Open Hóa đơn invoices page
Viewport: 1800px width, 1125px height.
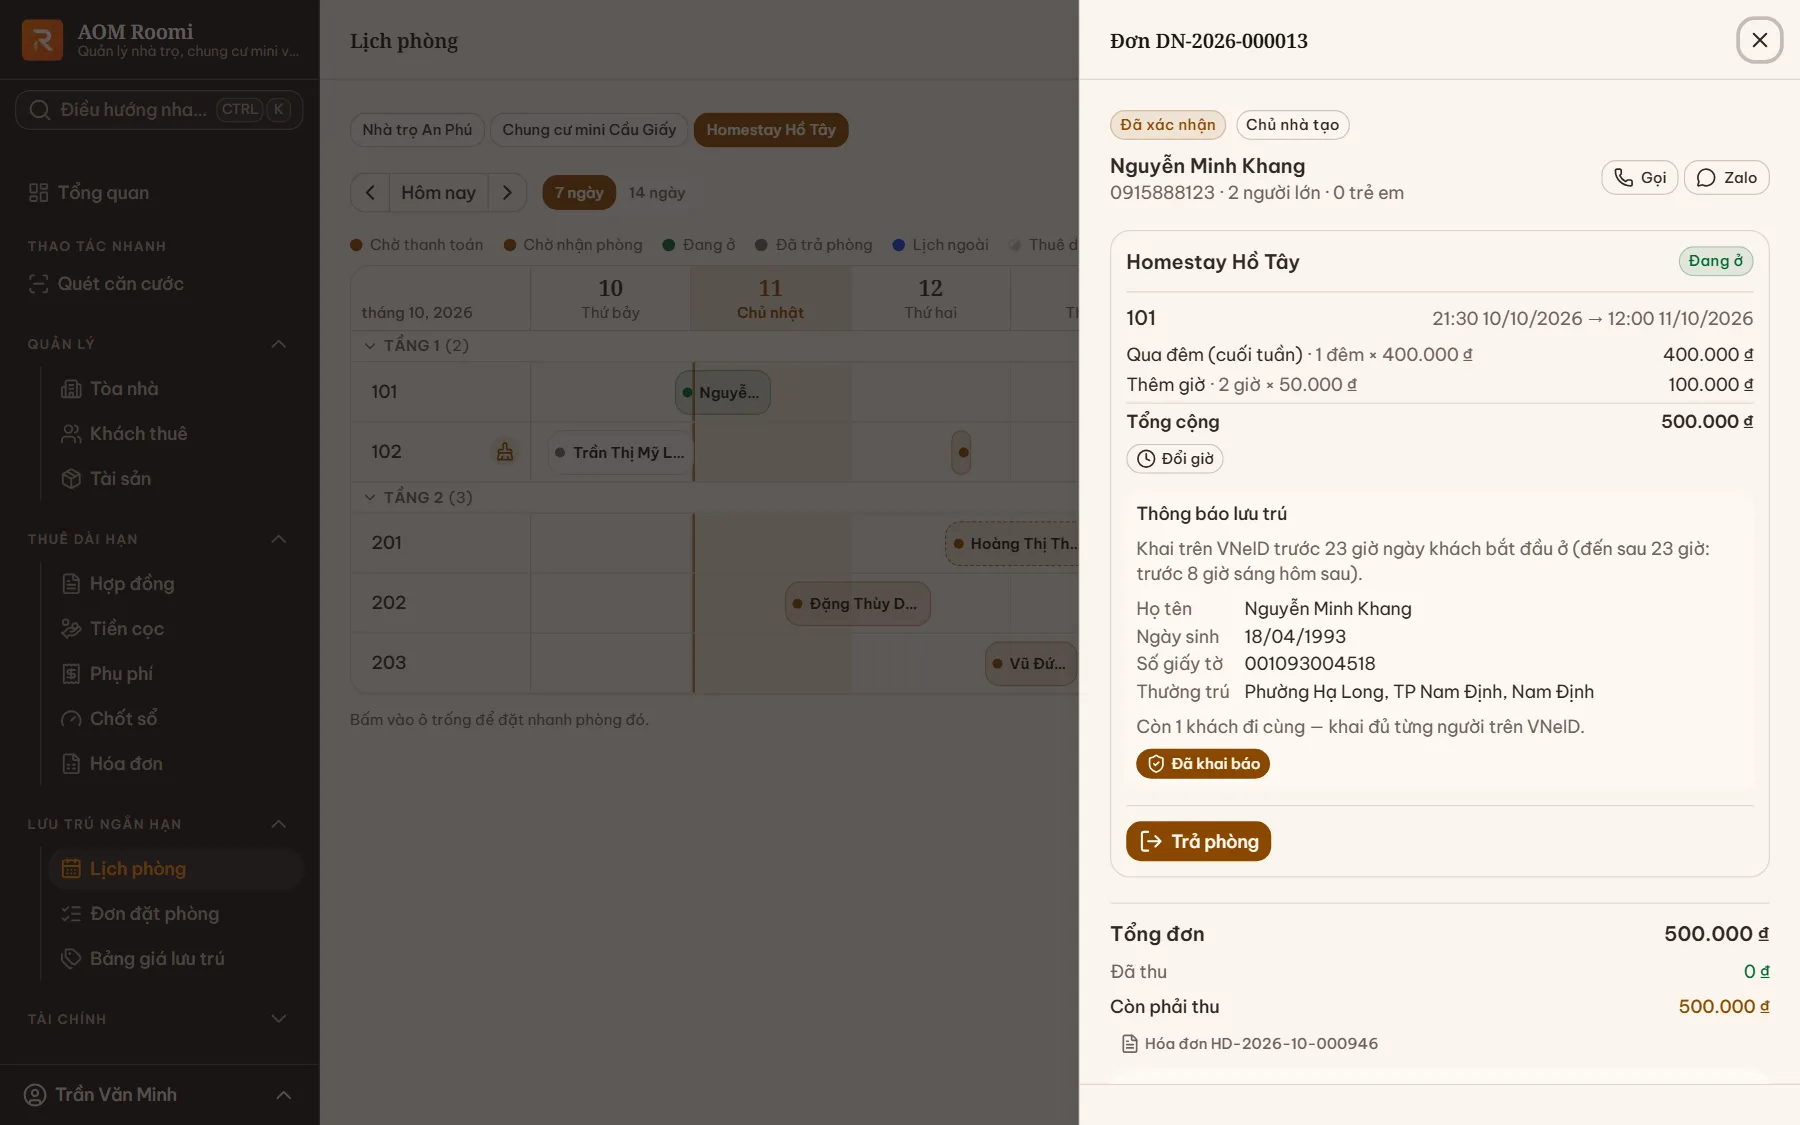point(175,763)
